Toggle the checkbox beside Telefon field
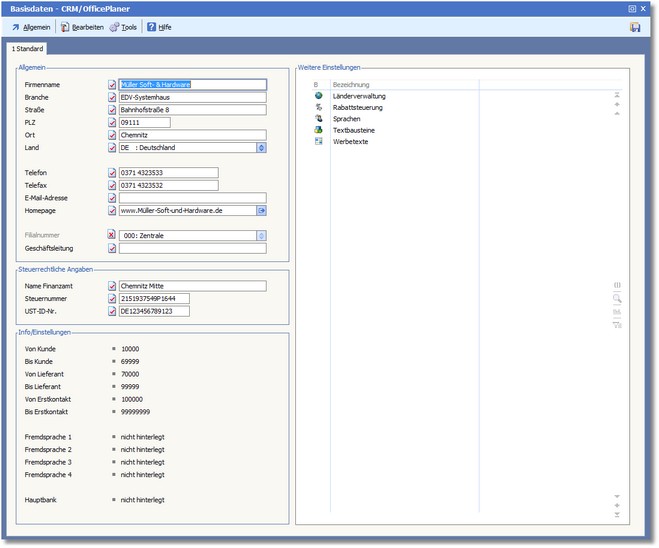Image resolution: width=659 pixels, height=548 pixels. 112,173
